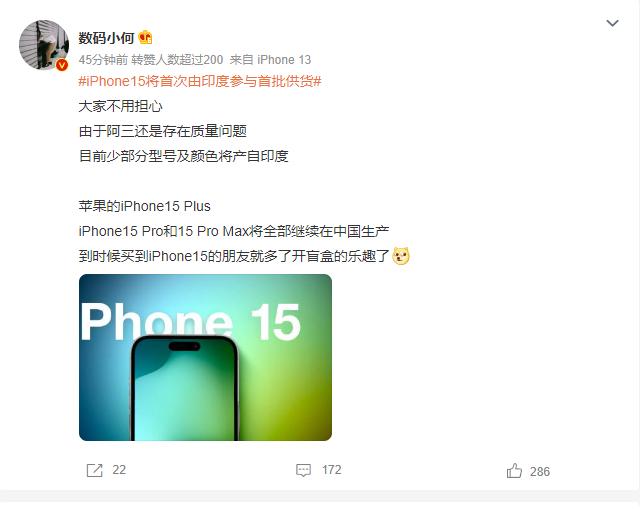
Task: Open hashtag #iPhone15将首次由印度参与首批供货#
Action: pos(200,81)
